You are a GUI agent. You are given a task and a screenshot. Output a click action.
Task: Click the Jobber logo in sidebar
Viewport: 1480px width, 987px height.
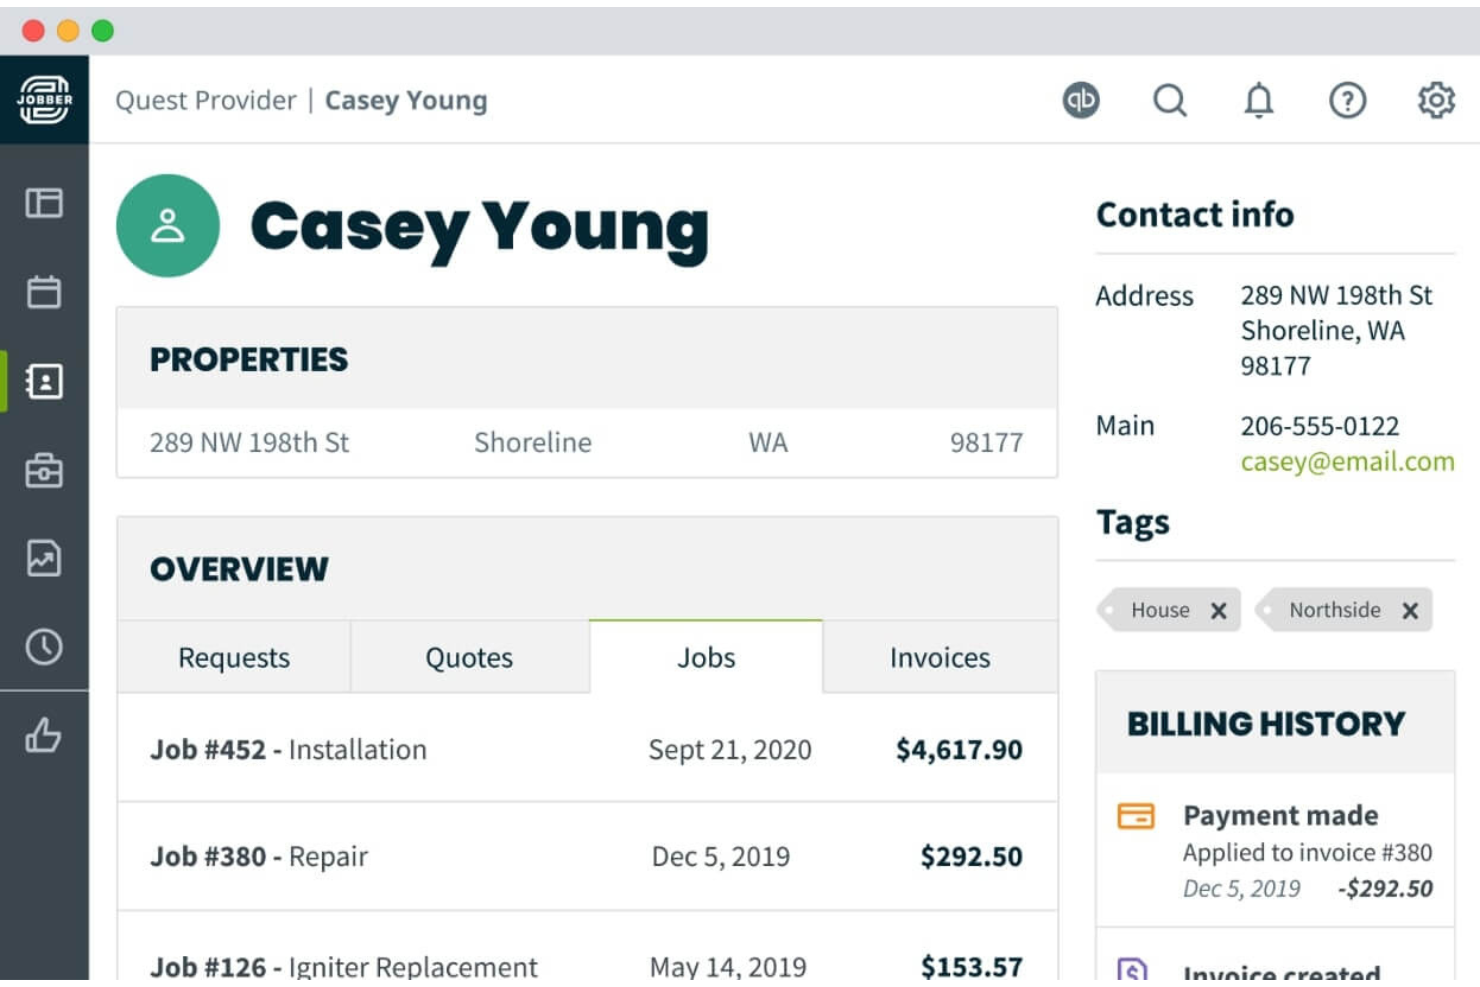pyautogui.click(x=44, y=100)
